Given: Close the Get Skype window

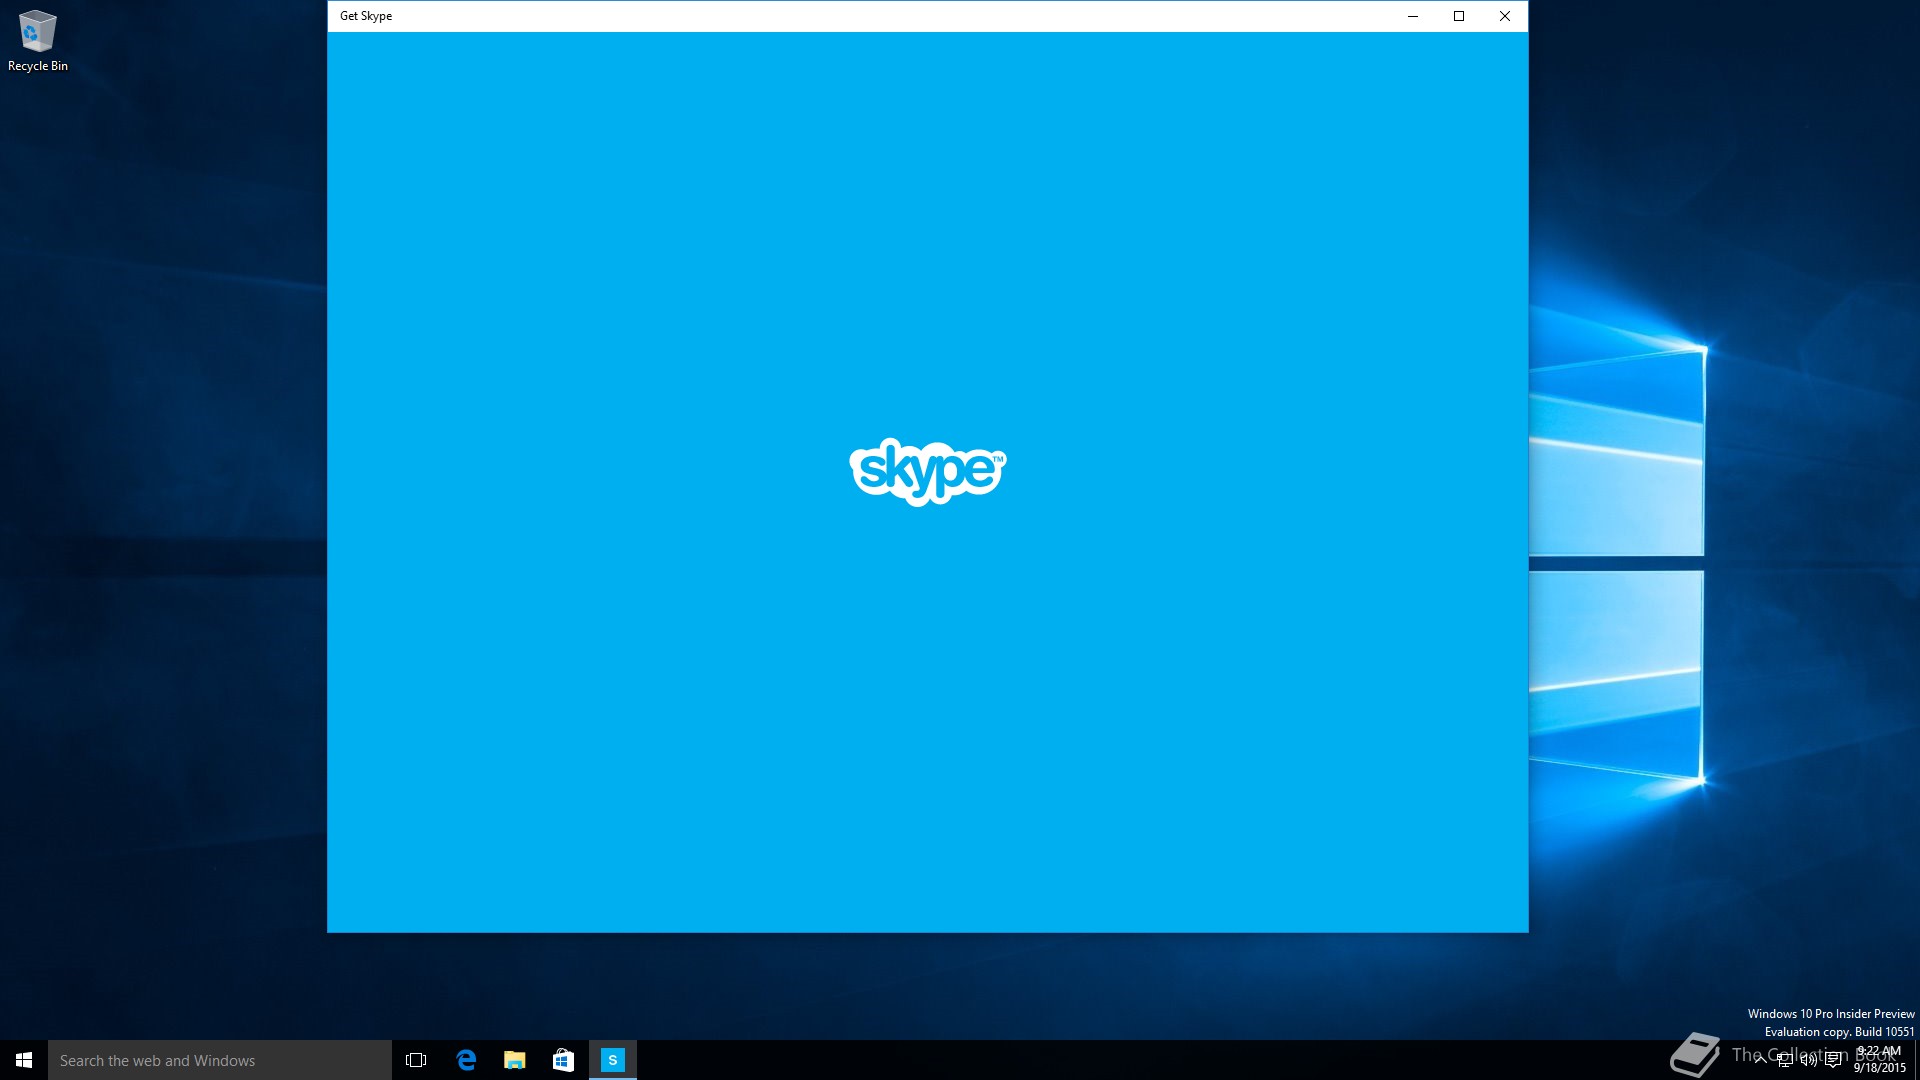Looking at the screenshot, I should 1505,16.
